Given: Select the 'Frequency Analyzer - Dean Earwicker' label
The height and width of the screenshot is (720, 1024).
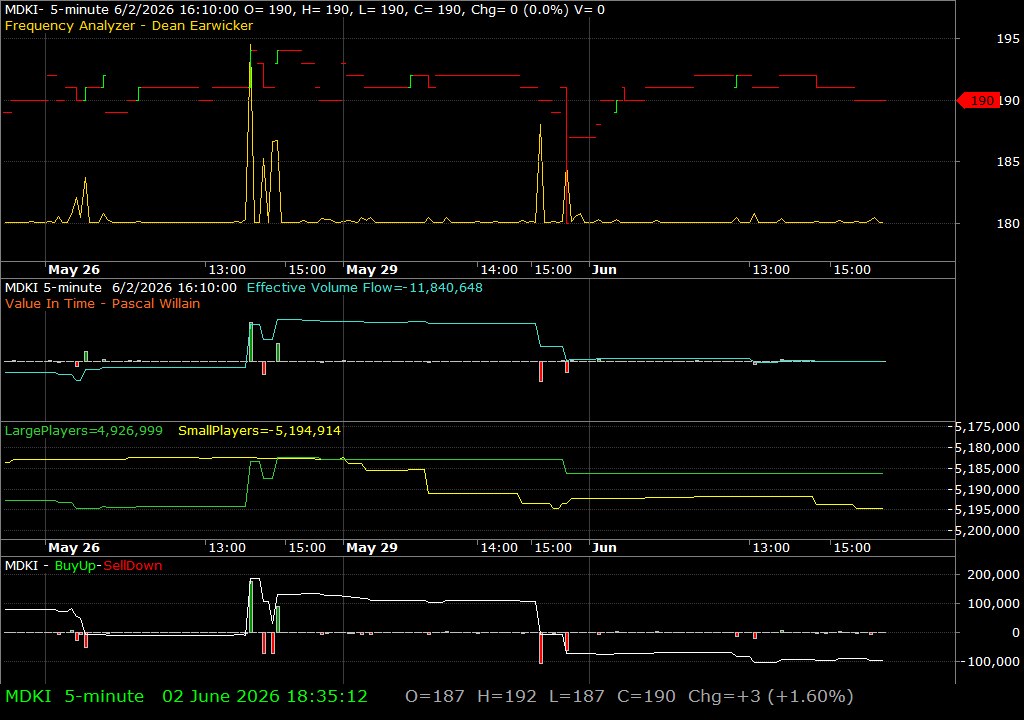Looking at the screenshot, I should [129, 25].
